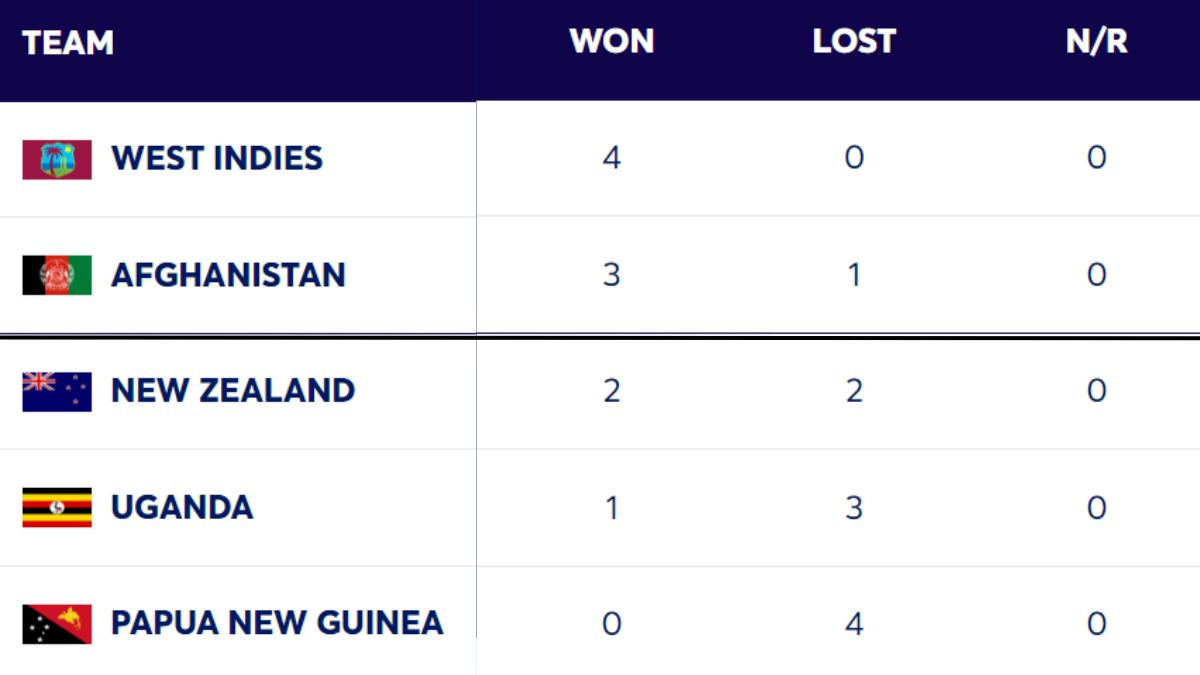
Task: Click Uganda's lost count of 3
Action: click(854, 507)
